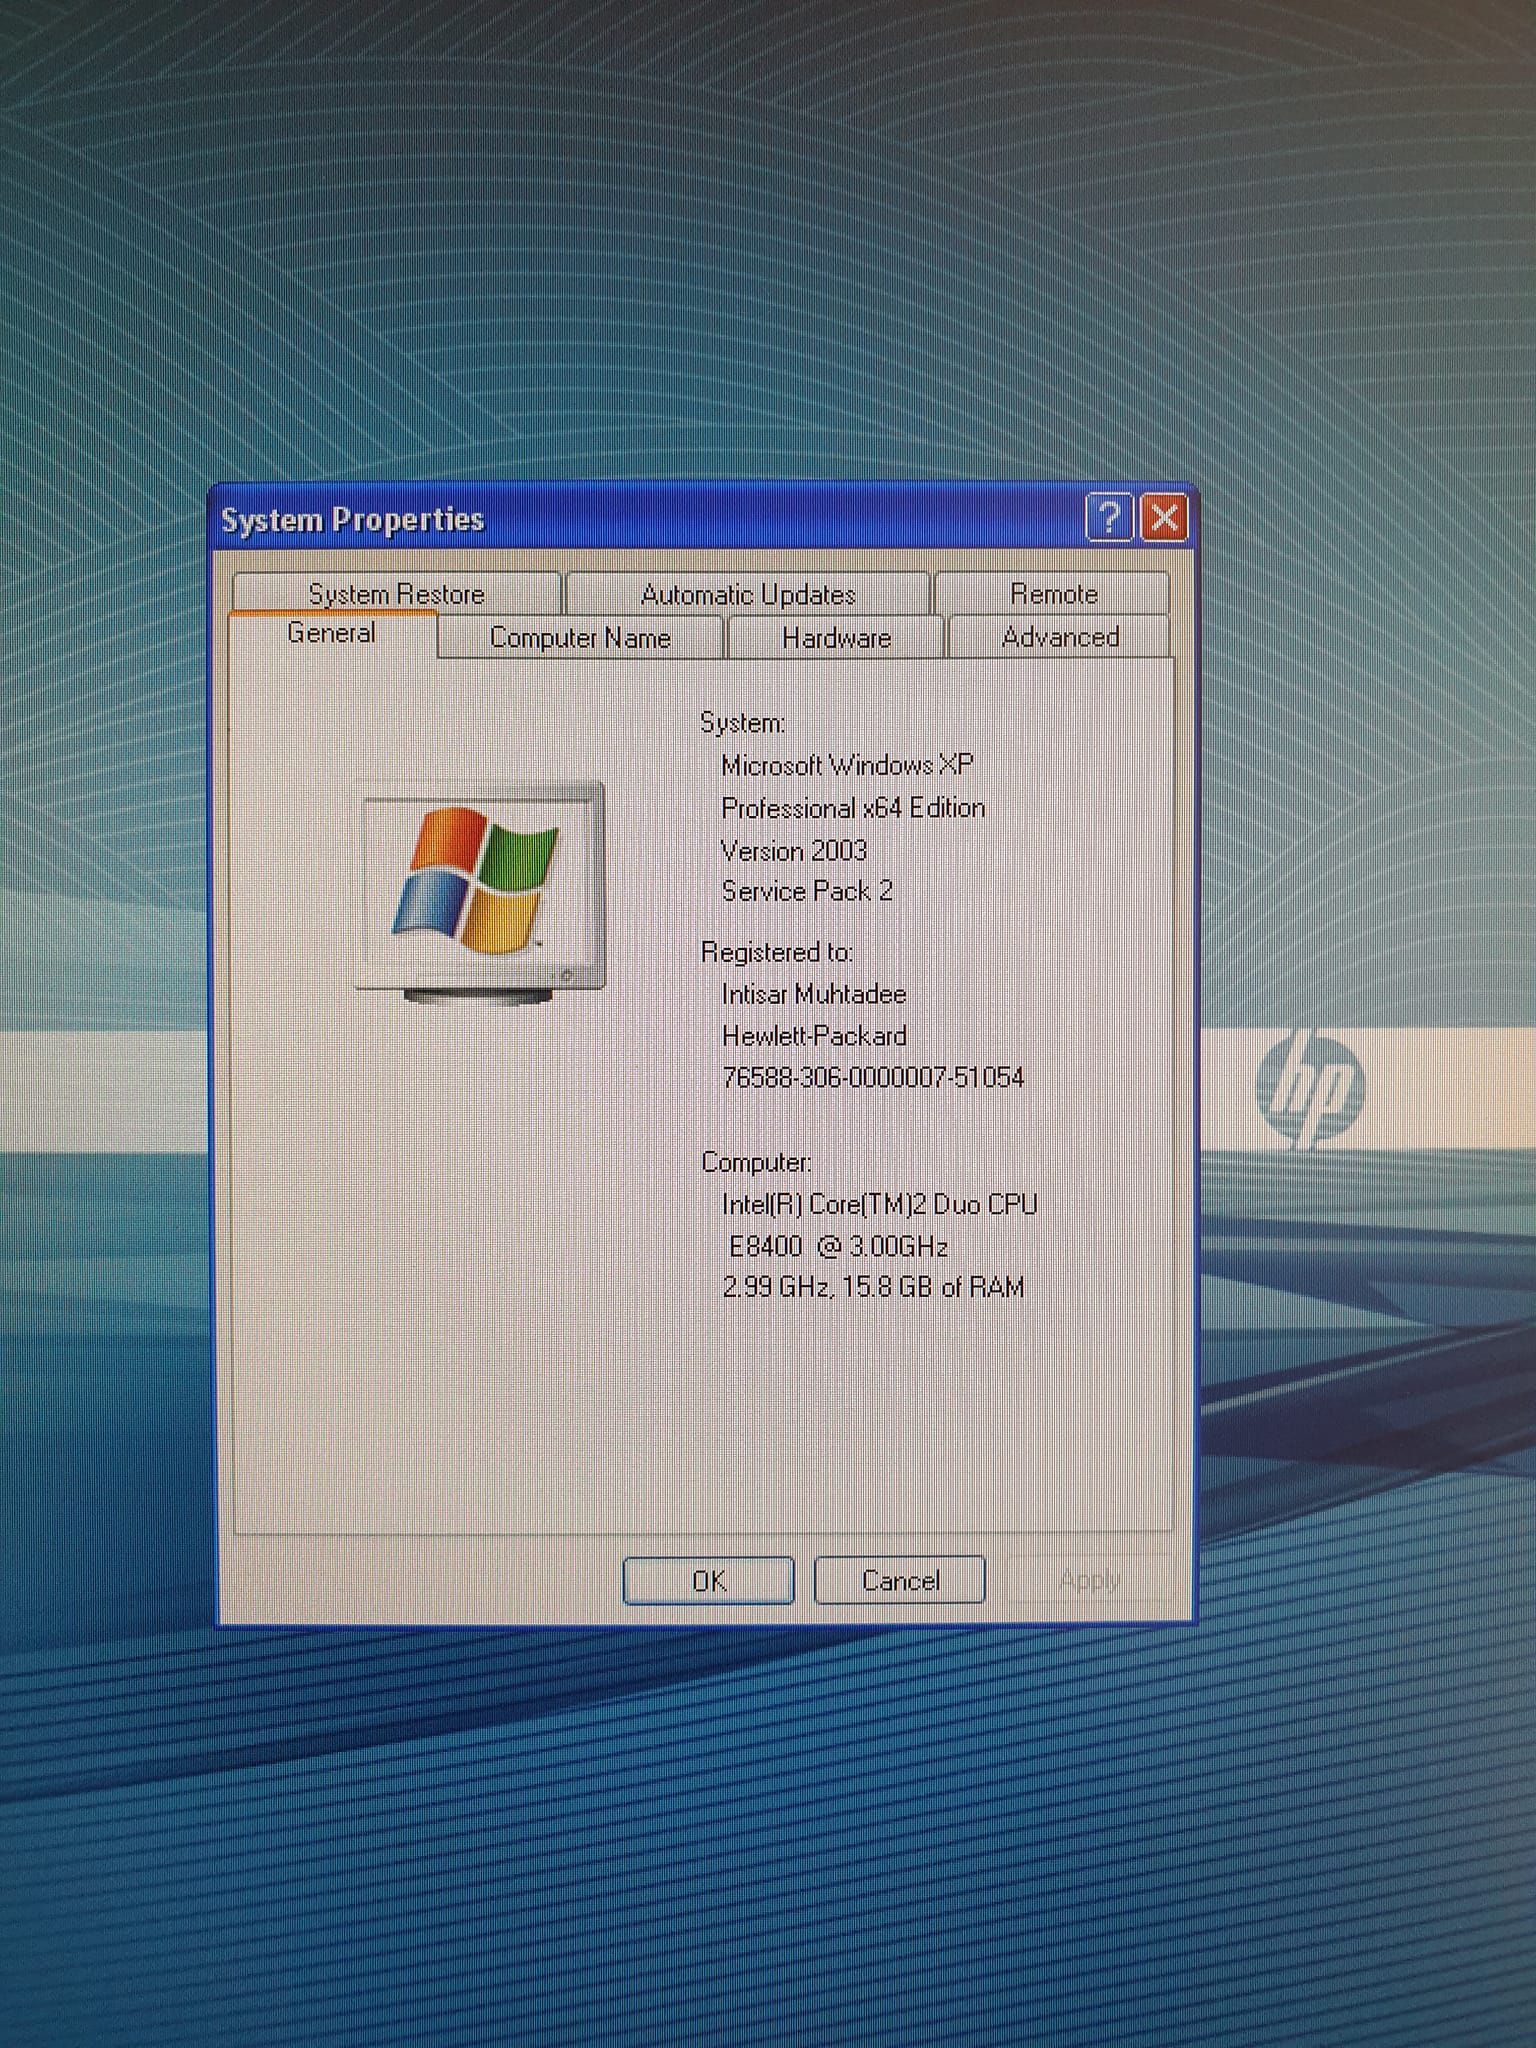The image size is (1536, 2048).
Task: Click the 'Hewlett-Packard' organization text
Action: (814, 1036)
